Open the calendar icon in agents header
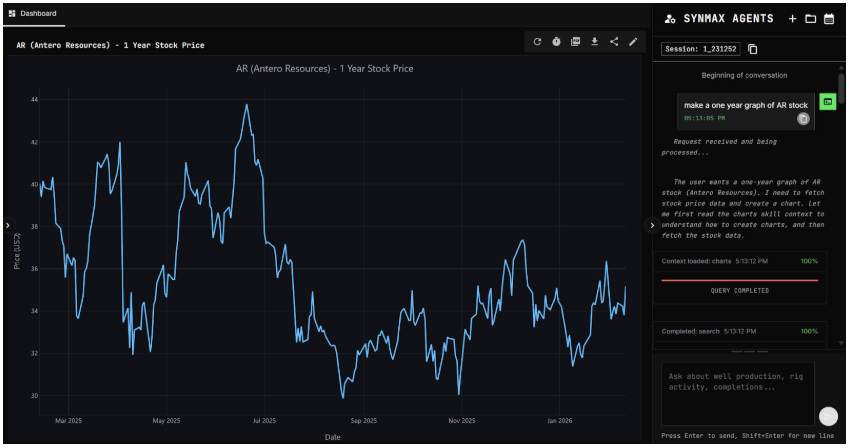The image size is (849, 448). [828, 18]
